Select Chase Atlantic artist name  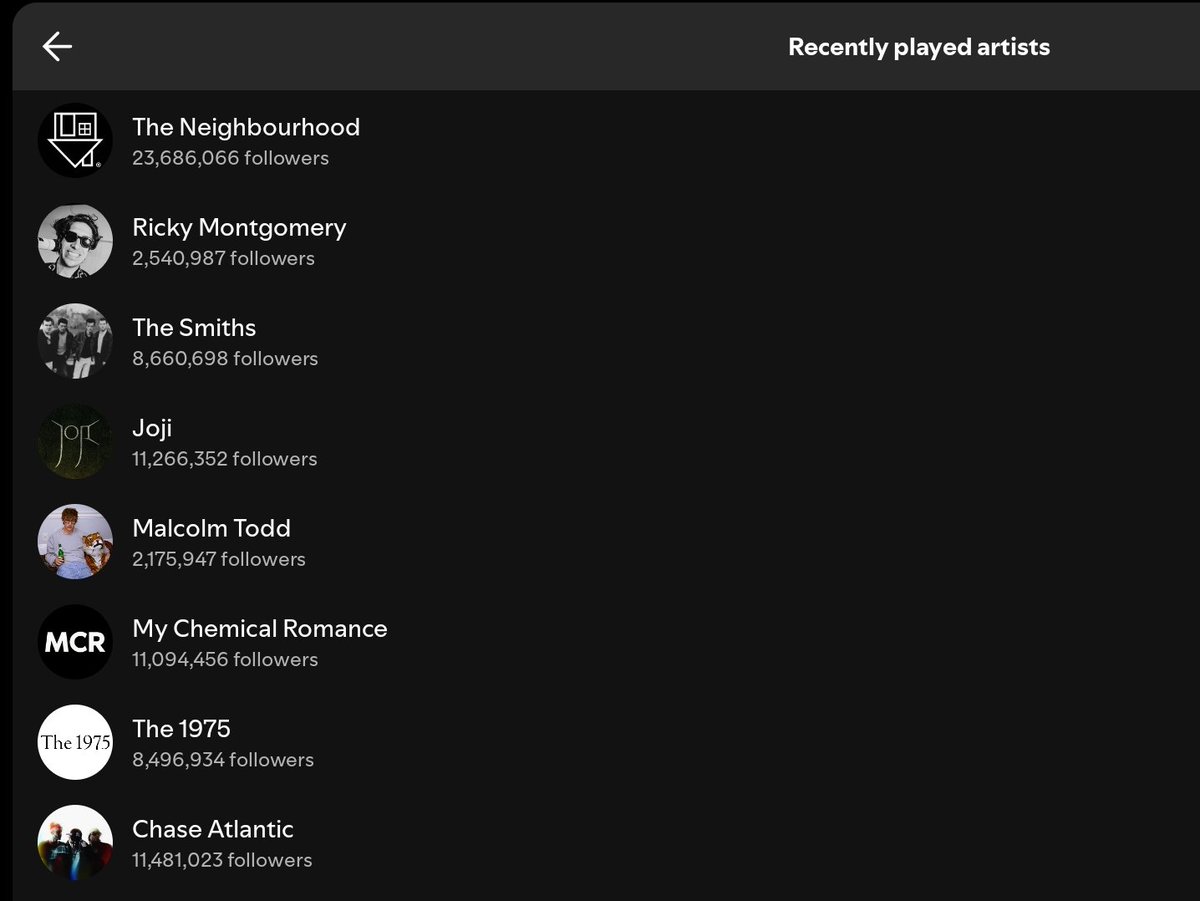pyautogui.click(x=213, y=829)
